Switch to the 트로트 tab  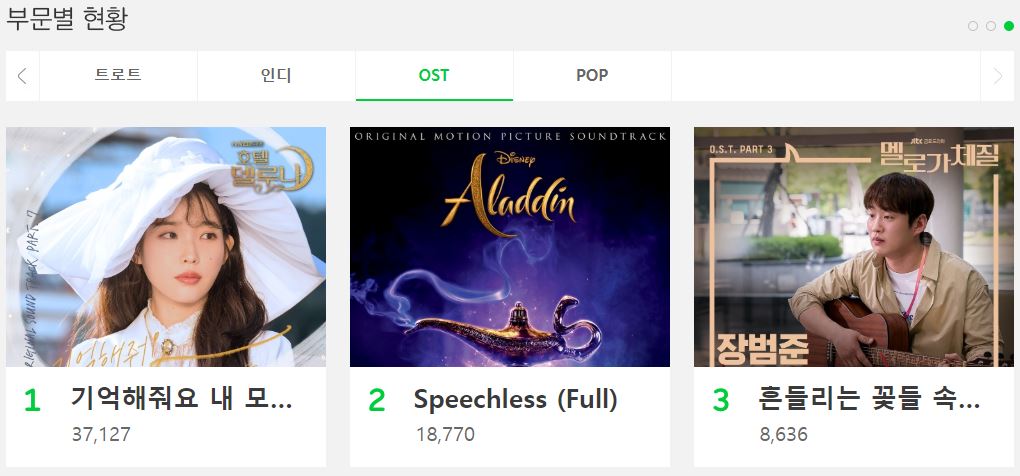point(118,76)
